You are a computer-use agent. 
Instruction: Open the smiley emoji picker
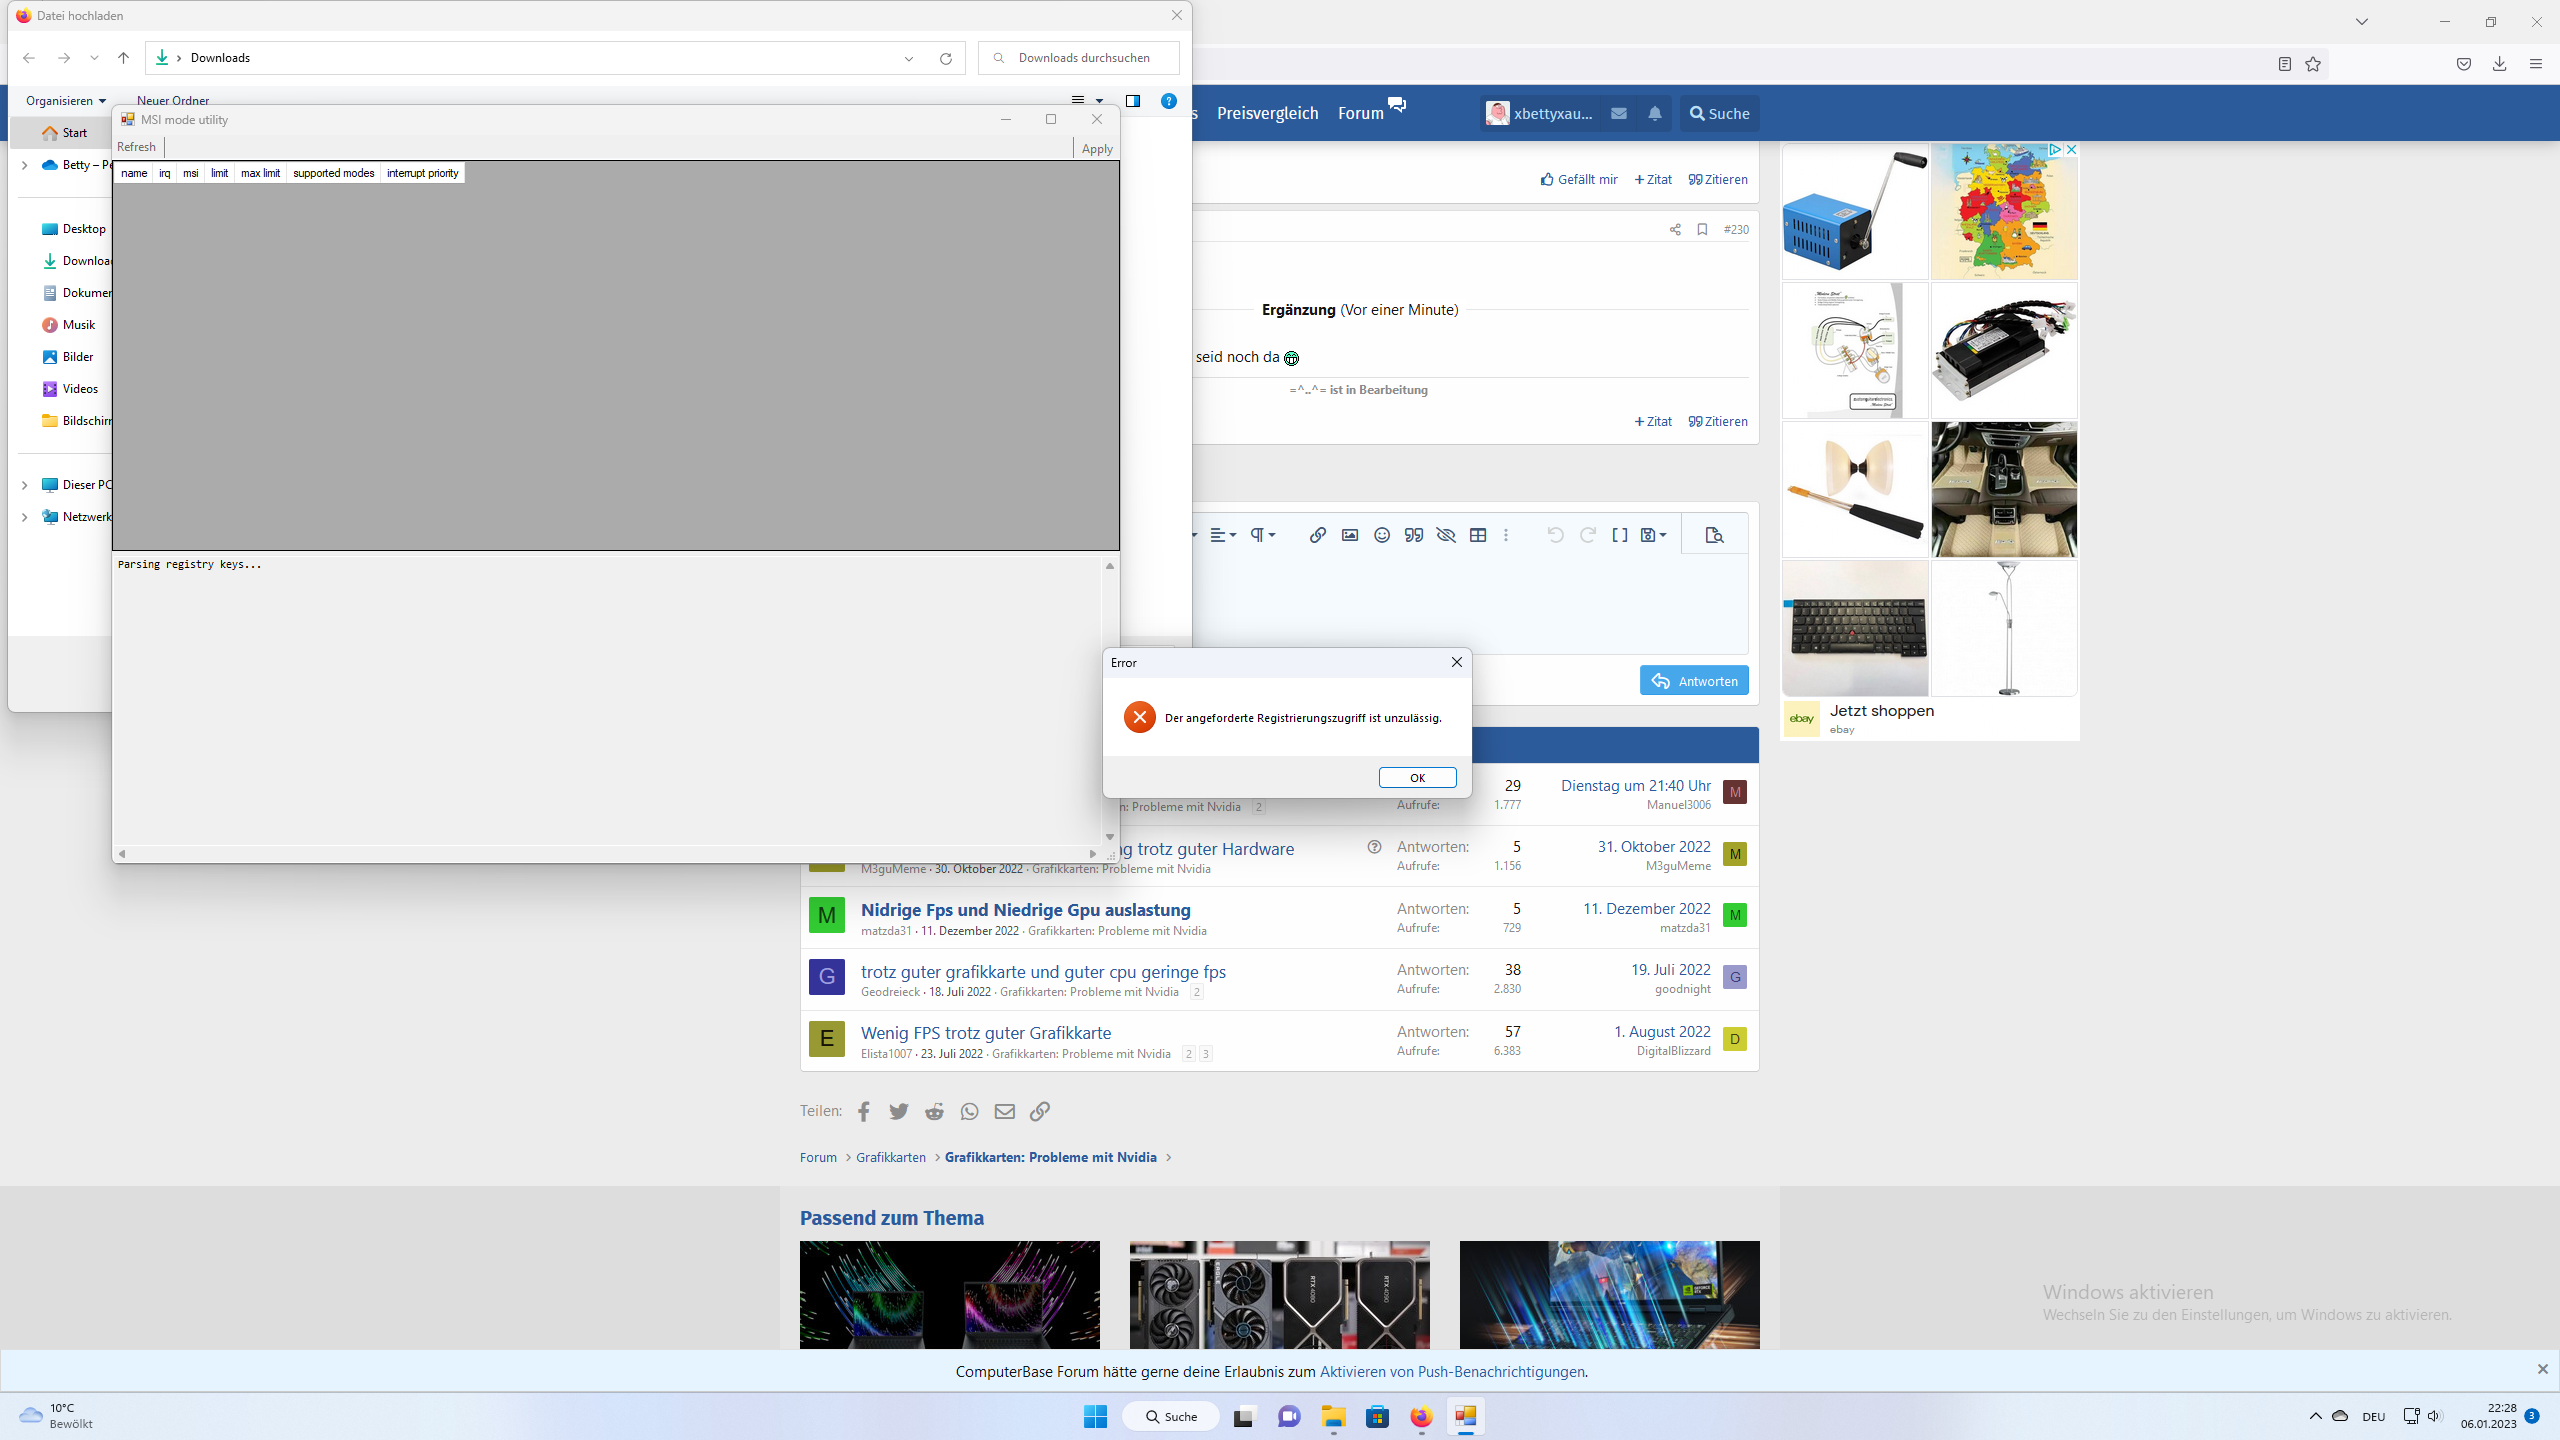pyautogui.click(x=1382, y=535)
